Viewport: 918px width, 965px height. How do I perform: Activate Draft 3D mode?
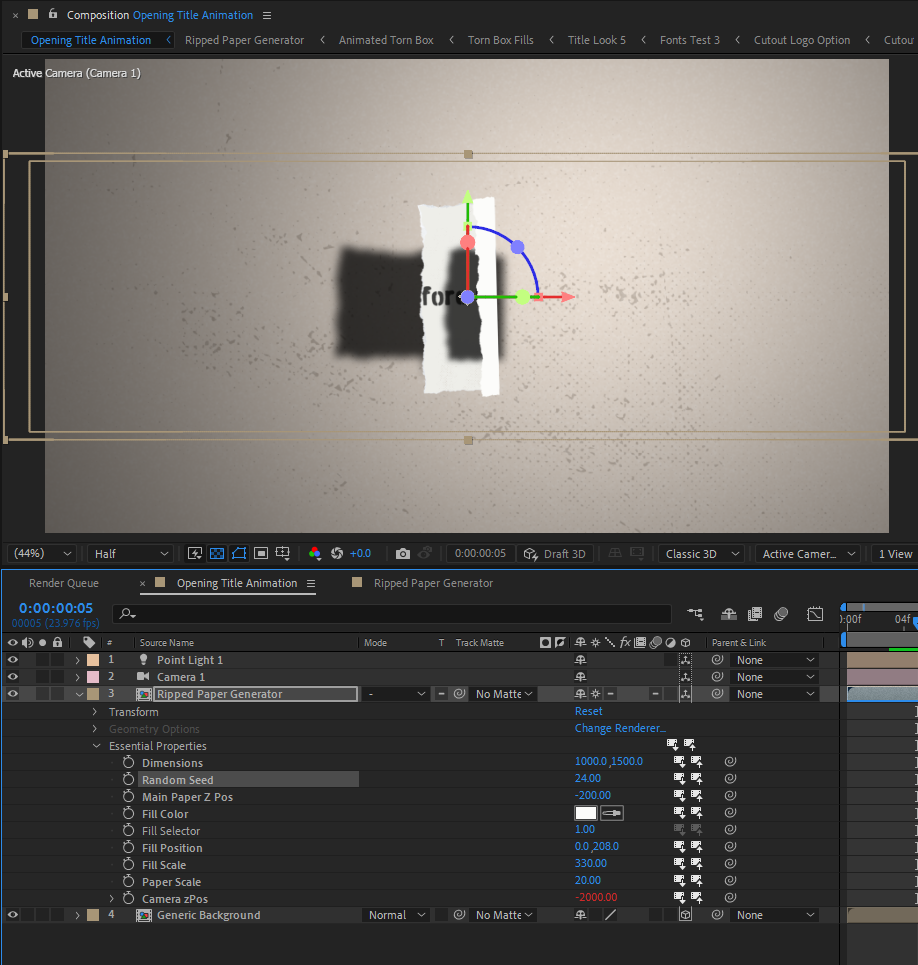(556, 553)
